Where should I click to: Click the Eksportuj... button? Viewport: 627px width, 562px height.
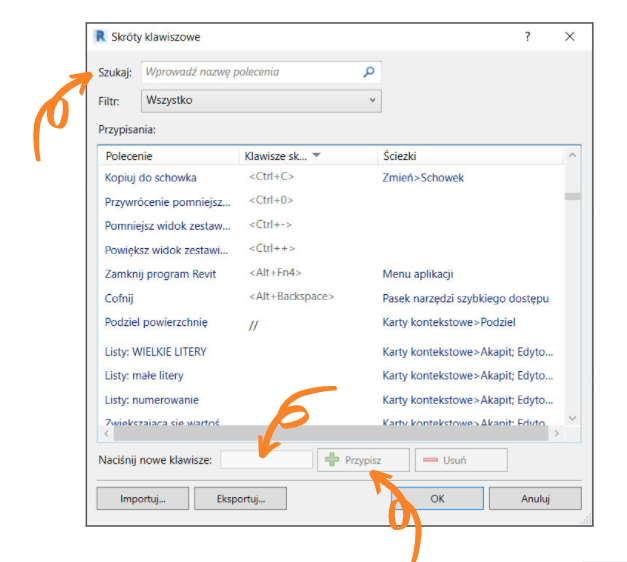(x=238, y=498)
